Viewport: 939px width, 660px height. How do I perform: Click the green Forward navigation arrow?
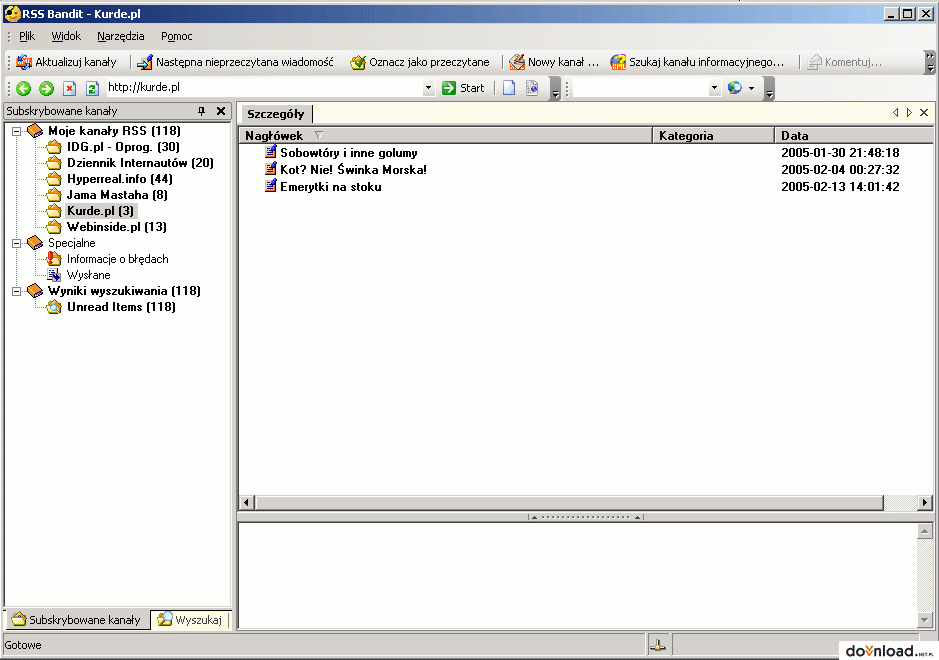point(46,89)
